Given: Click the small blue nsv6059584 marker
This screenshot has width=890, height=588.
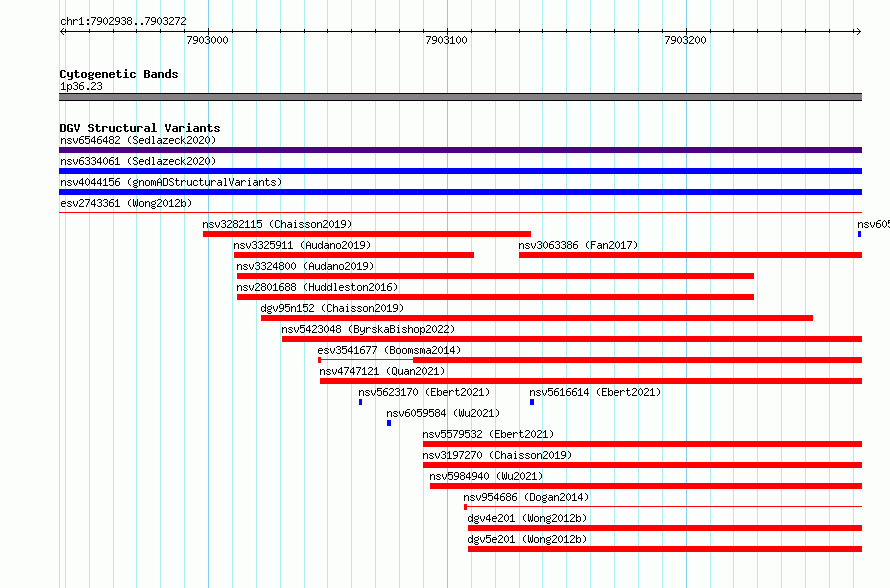Looking at the screenshot, I should click(x=389, y=423).
